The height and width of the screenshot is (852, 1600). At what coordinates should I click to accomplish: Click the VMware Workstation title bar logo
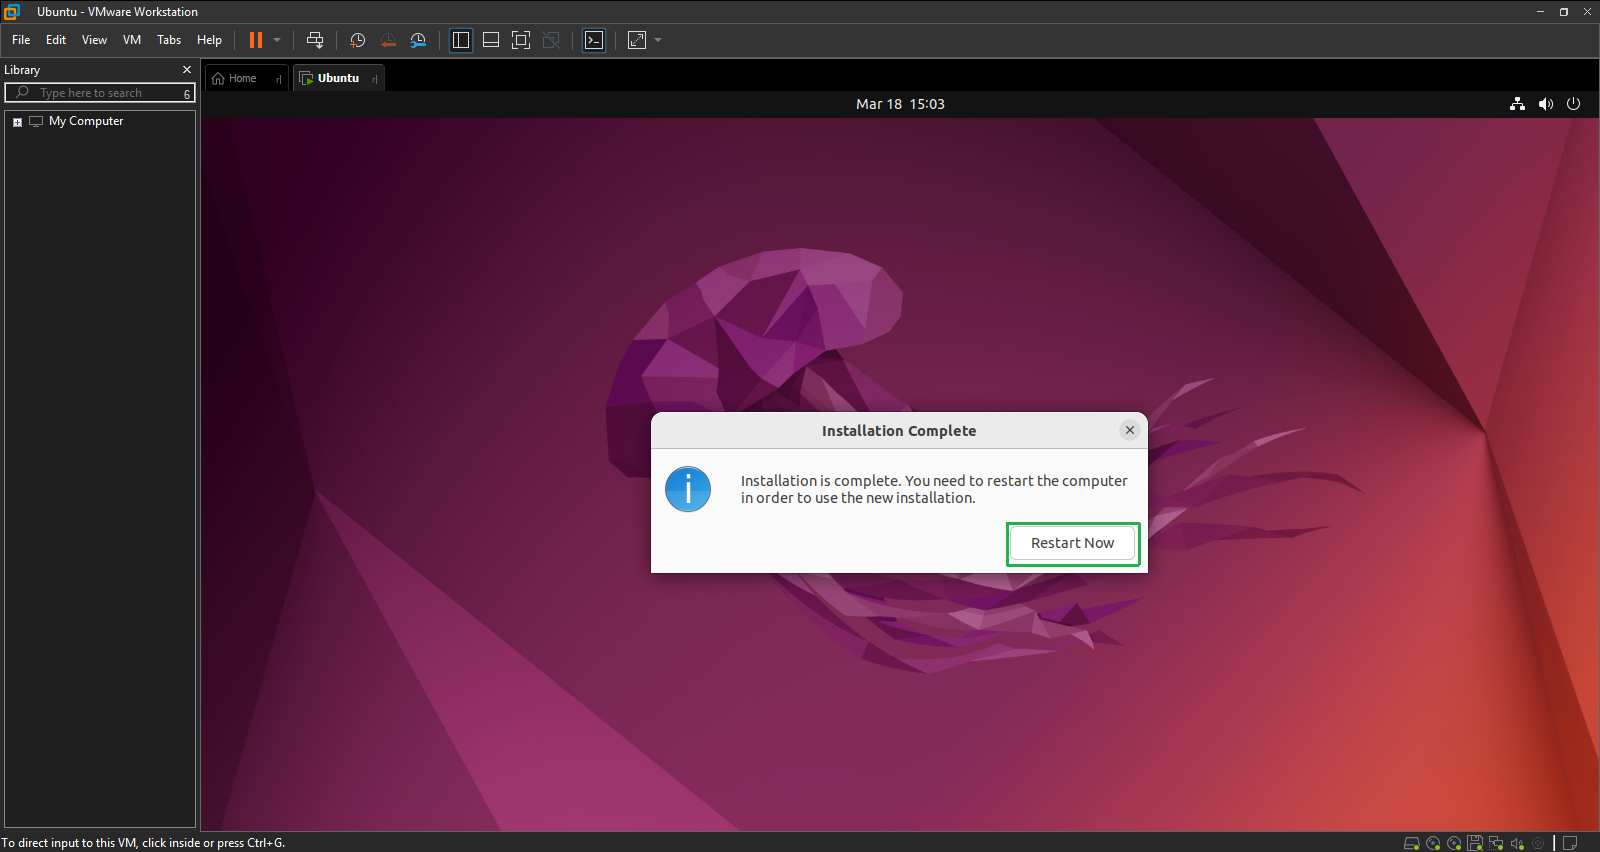(x=12, y=12)
